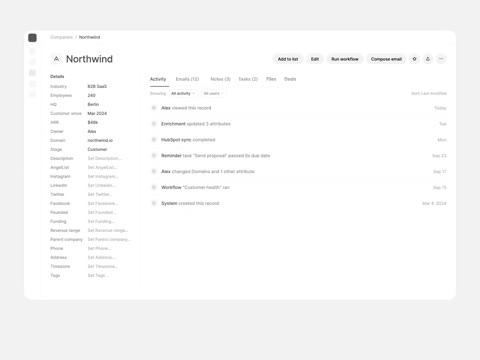
Task: Switch to the Deals tab
Action: tap(290, 79)
